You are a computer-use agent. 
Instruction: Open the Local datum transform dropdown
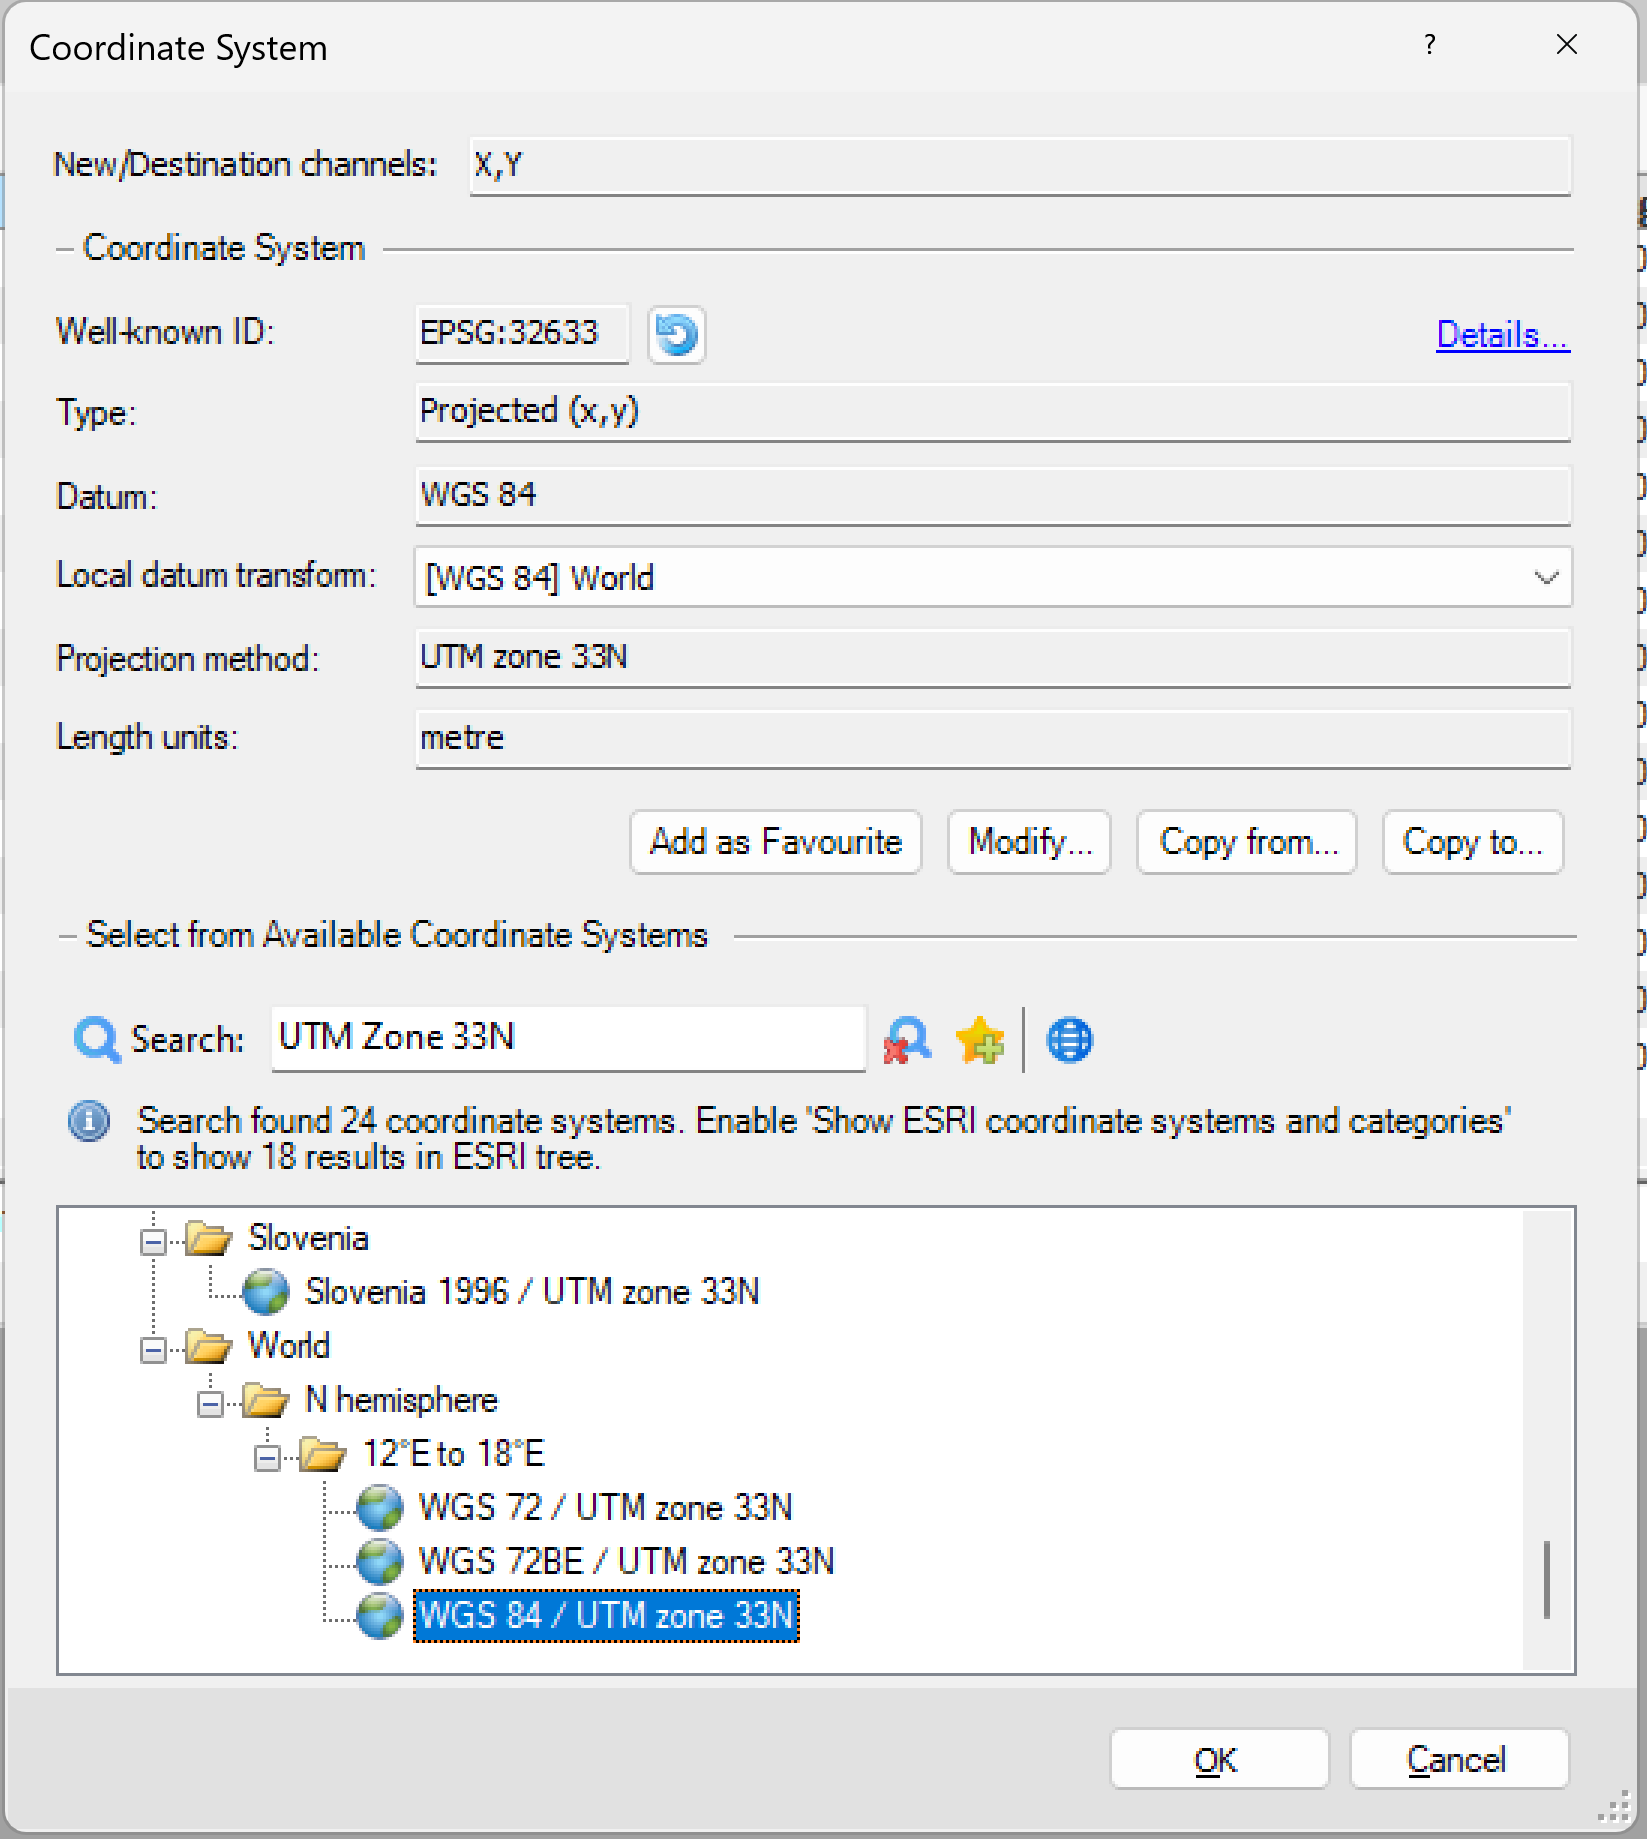point(1545,577)
